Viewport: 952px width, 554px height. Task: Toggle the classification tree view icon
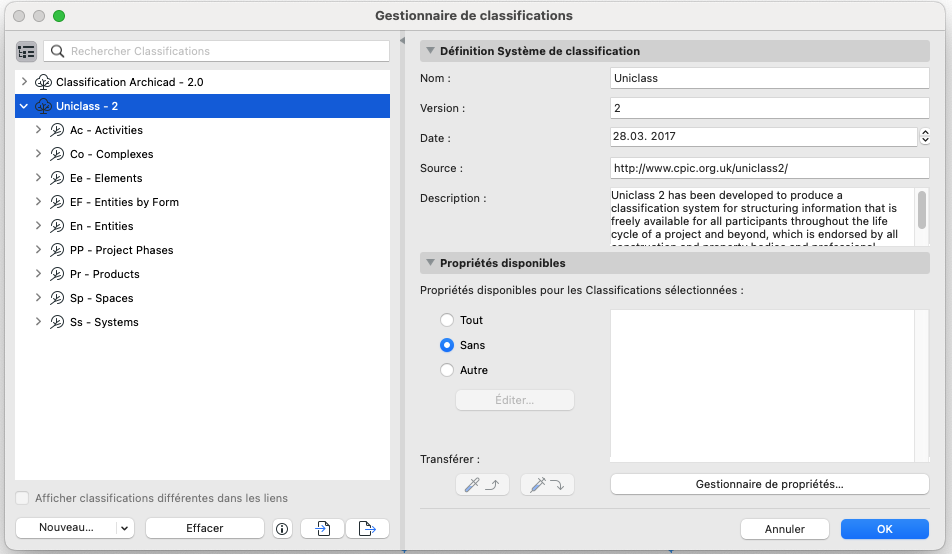tap(26, 52)
